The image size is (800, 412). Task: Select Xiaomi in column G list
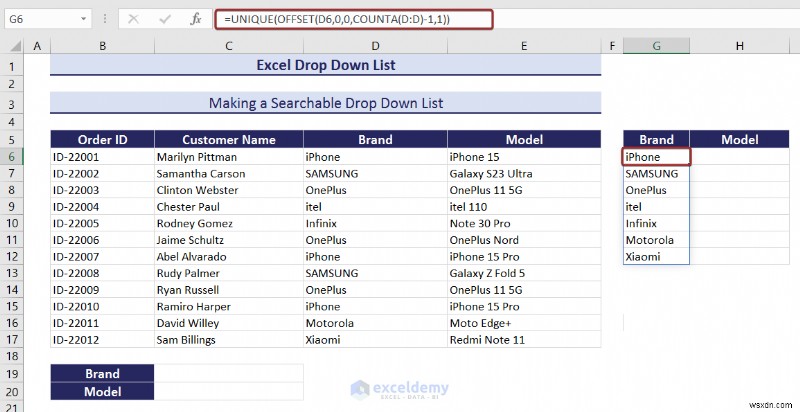point(656,256)
